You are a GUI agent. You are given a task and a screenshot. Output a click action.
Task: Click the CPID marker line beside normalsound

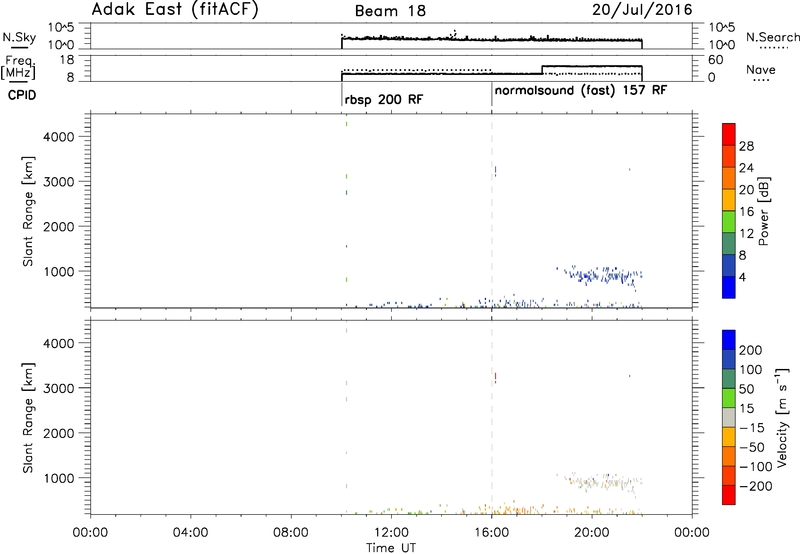click(x=492, y=94)
